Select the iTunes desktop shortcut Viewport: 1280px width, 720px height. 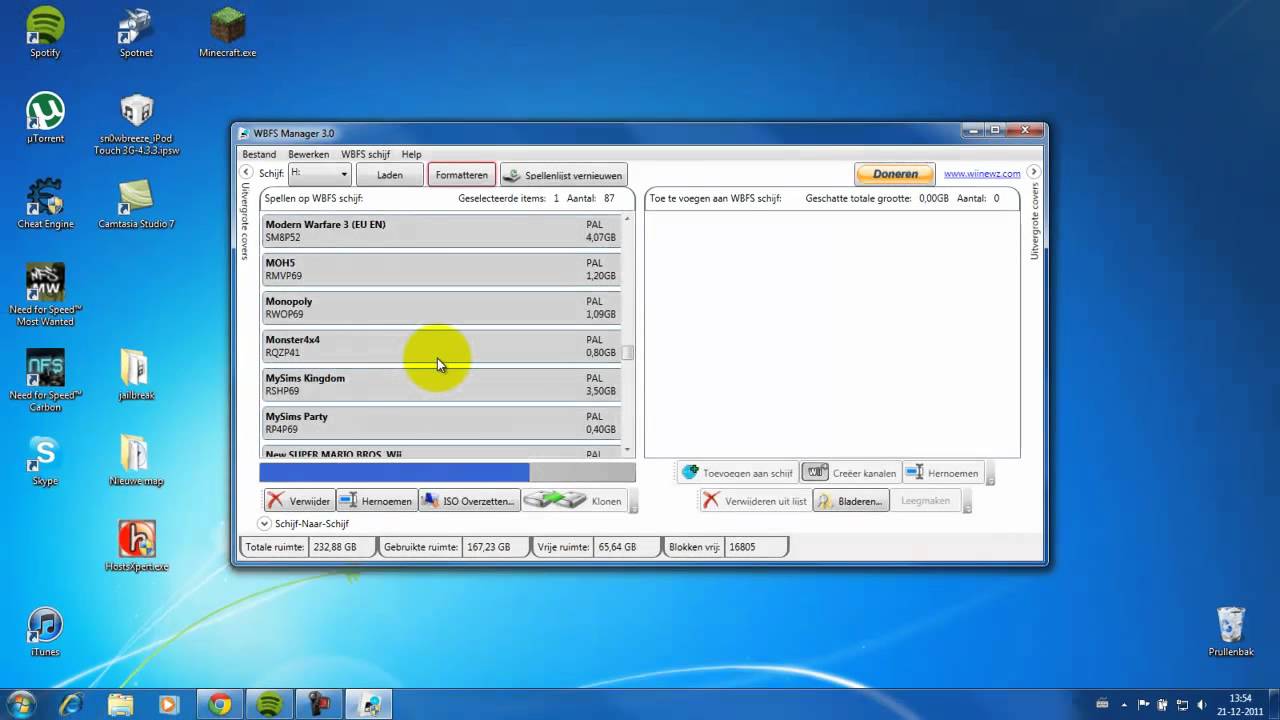(x=45, y=632)
